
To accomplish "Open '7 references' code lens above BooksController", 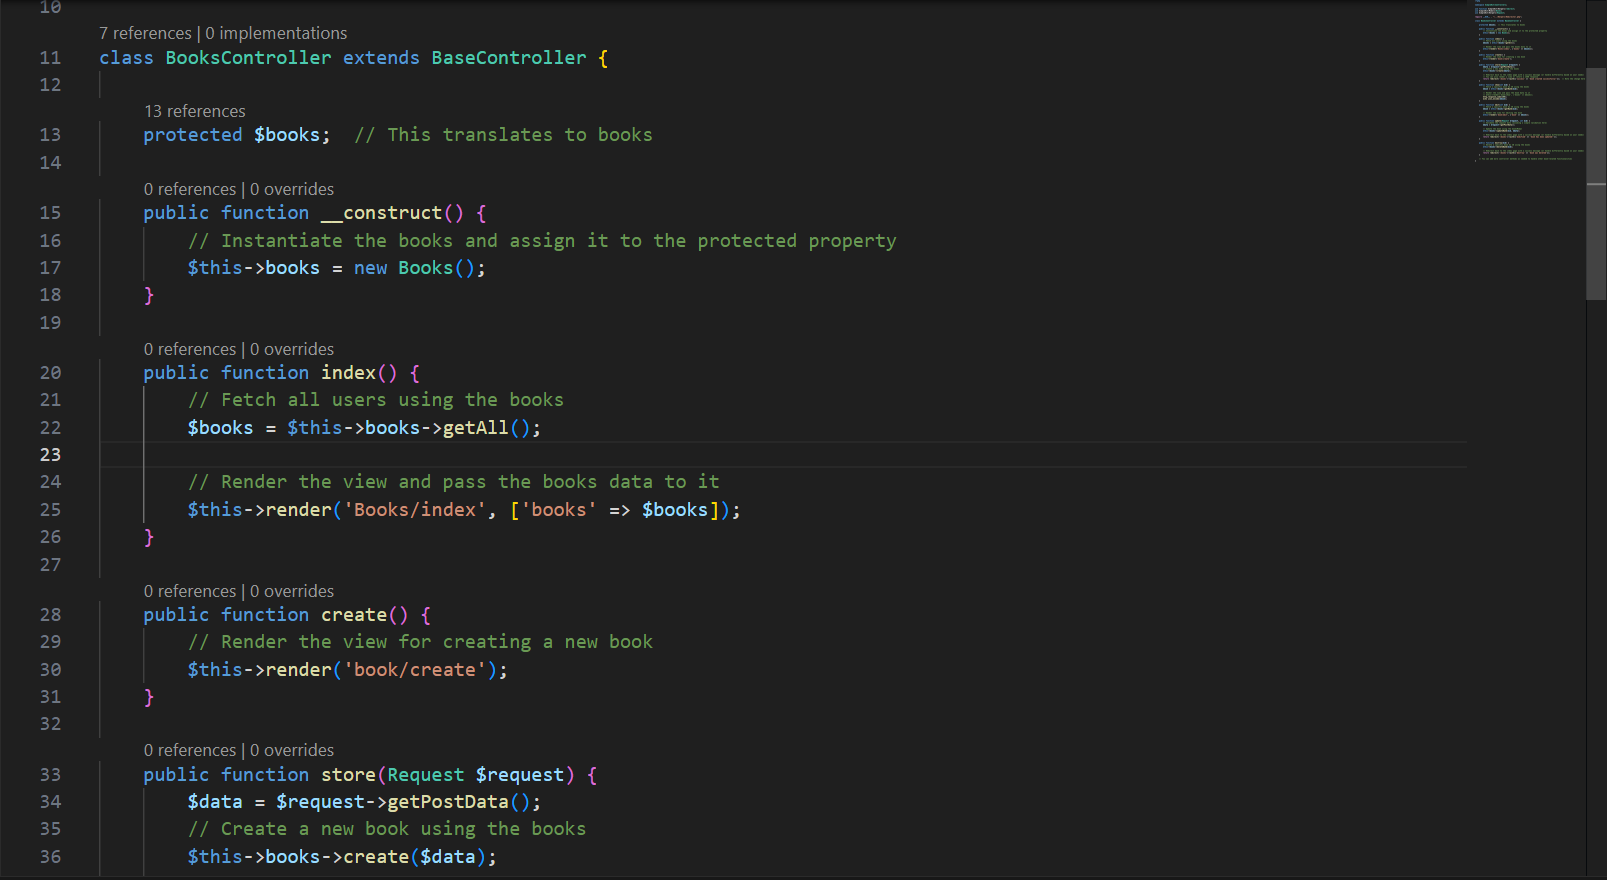I will click(x=145, y=33).
